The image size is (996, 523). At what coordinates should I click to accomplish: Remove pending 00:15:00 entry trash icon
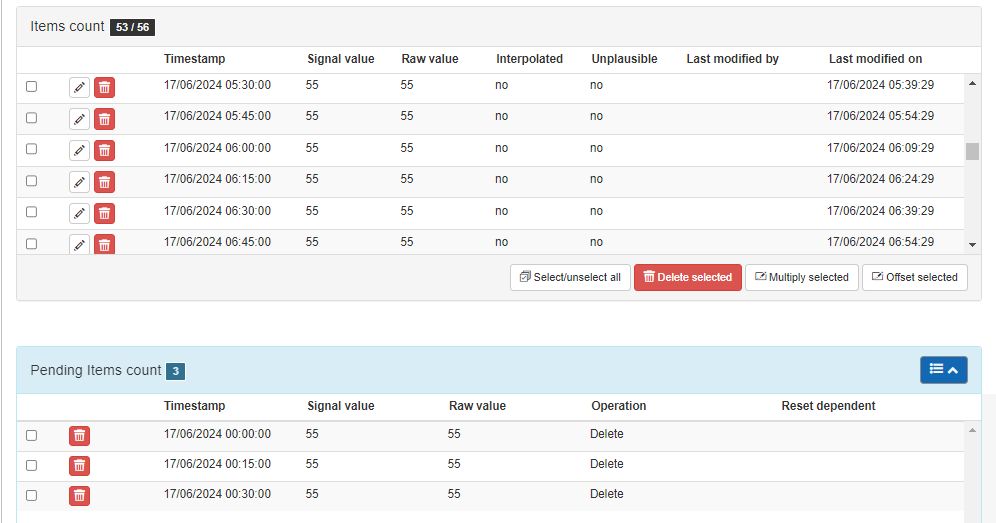79,465
